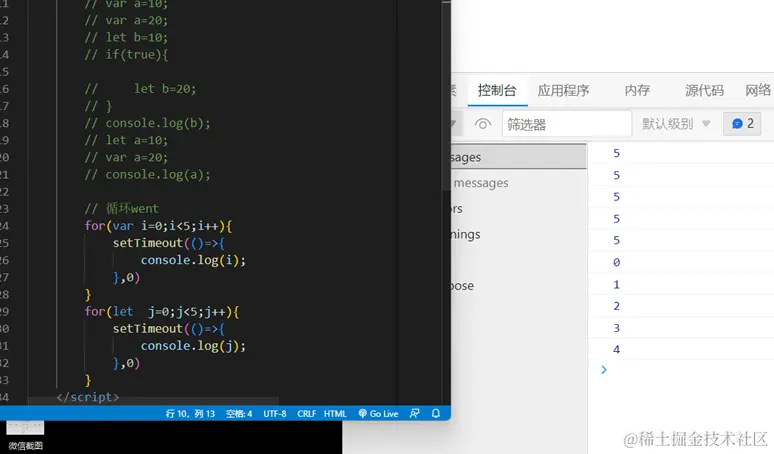
Task: Open the 源代码 sources tab
Action: tap(704, 90)
